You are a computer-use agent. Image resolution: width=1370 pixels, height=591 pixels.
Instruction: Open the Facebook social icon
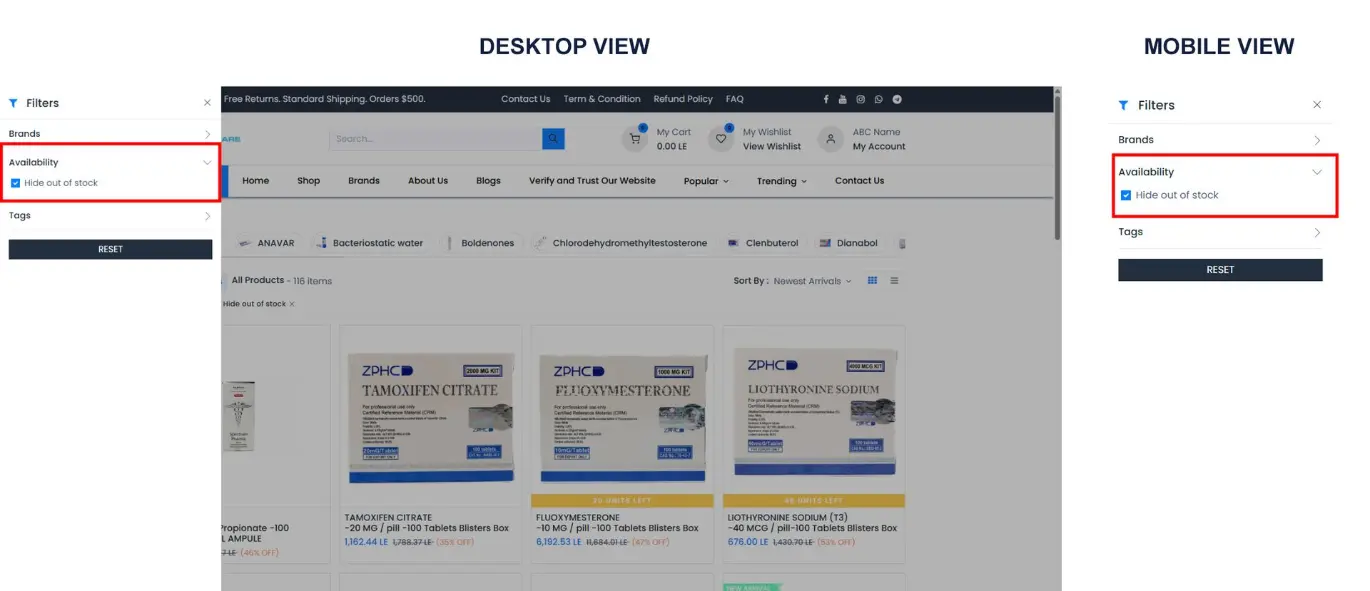click(826, 99)
